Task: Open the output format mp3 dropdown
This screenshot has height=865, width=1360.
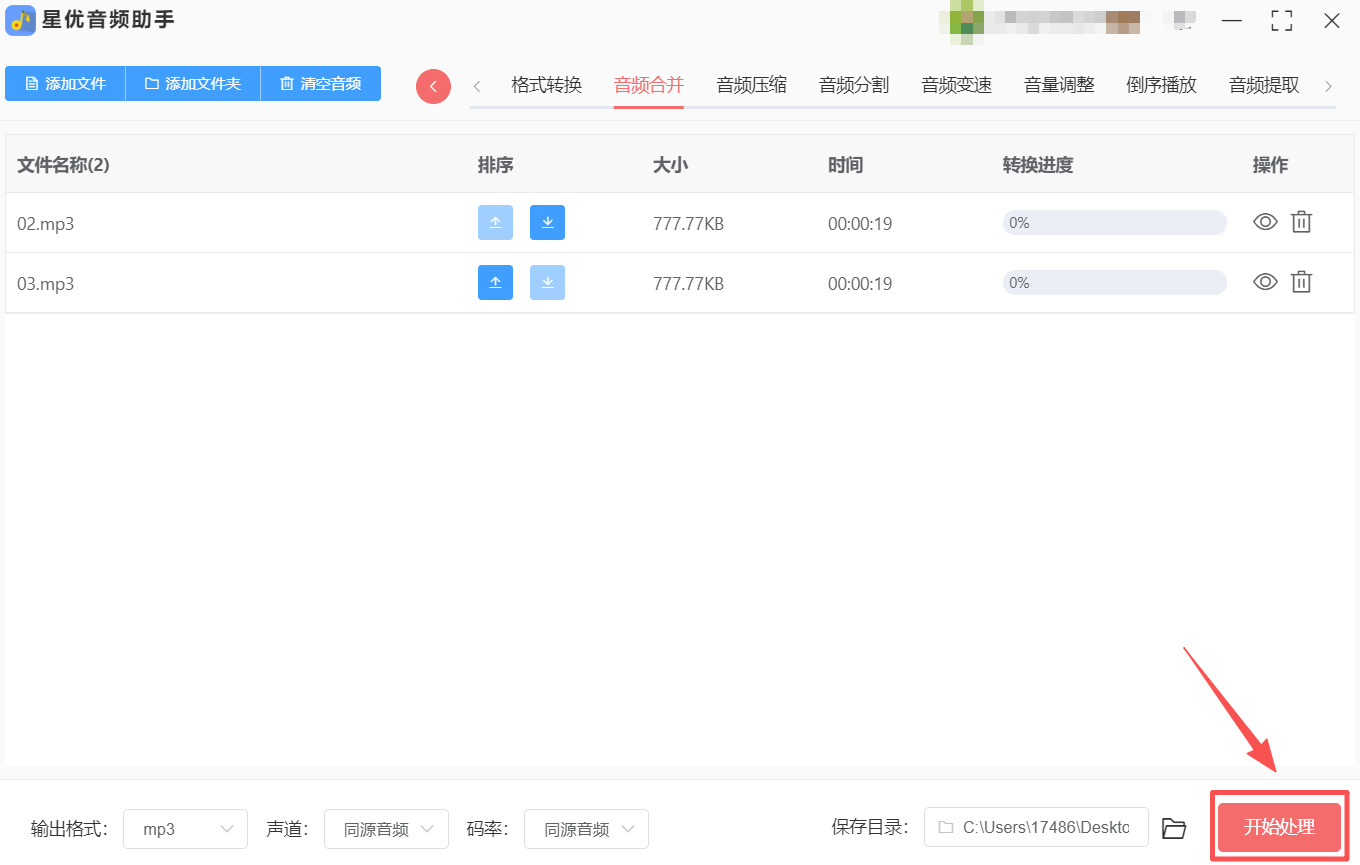Action: point(185,829)
